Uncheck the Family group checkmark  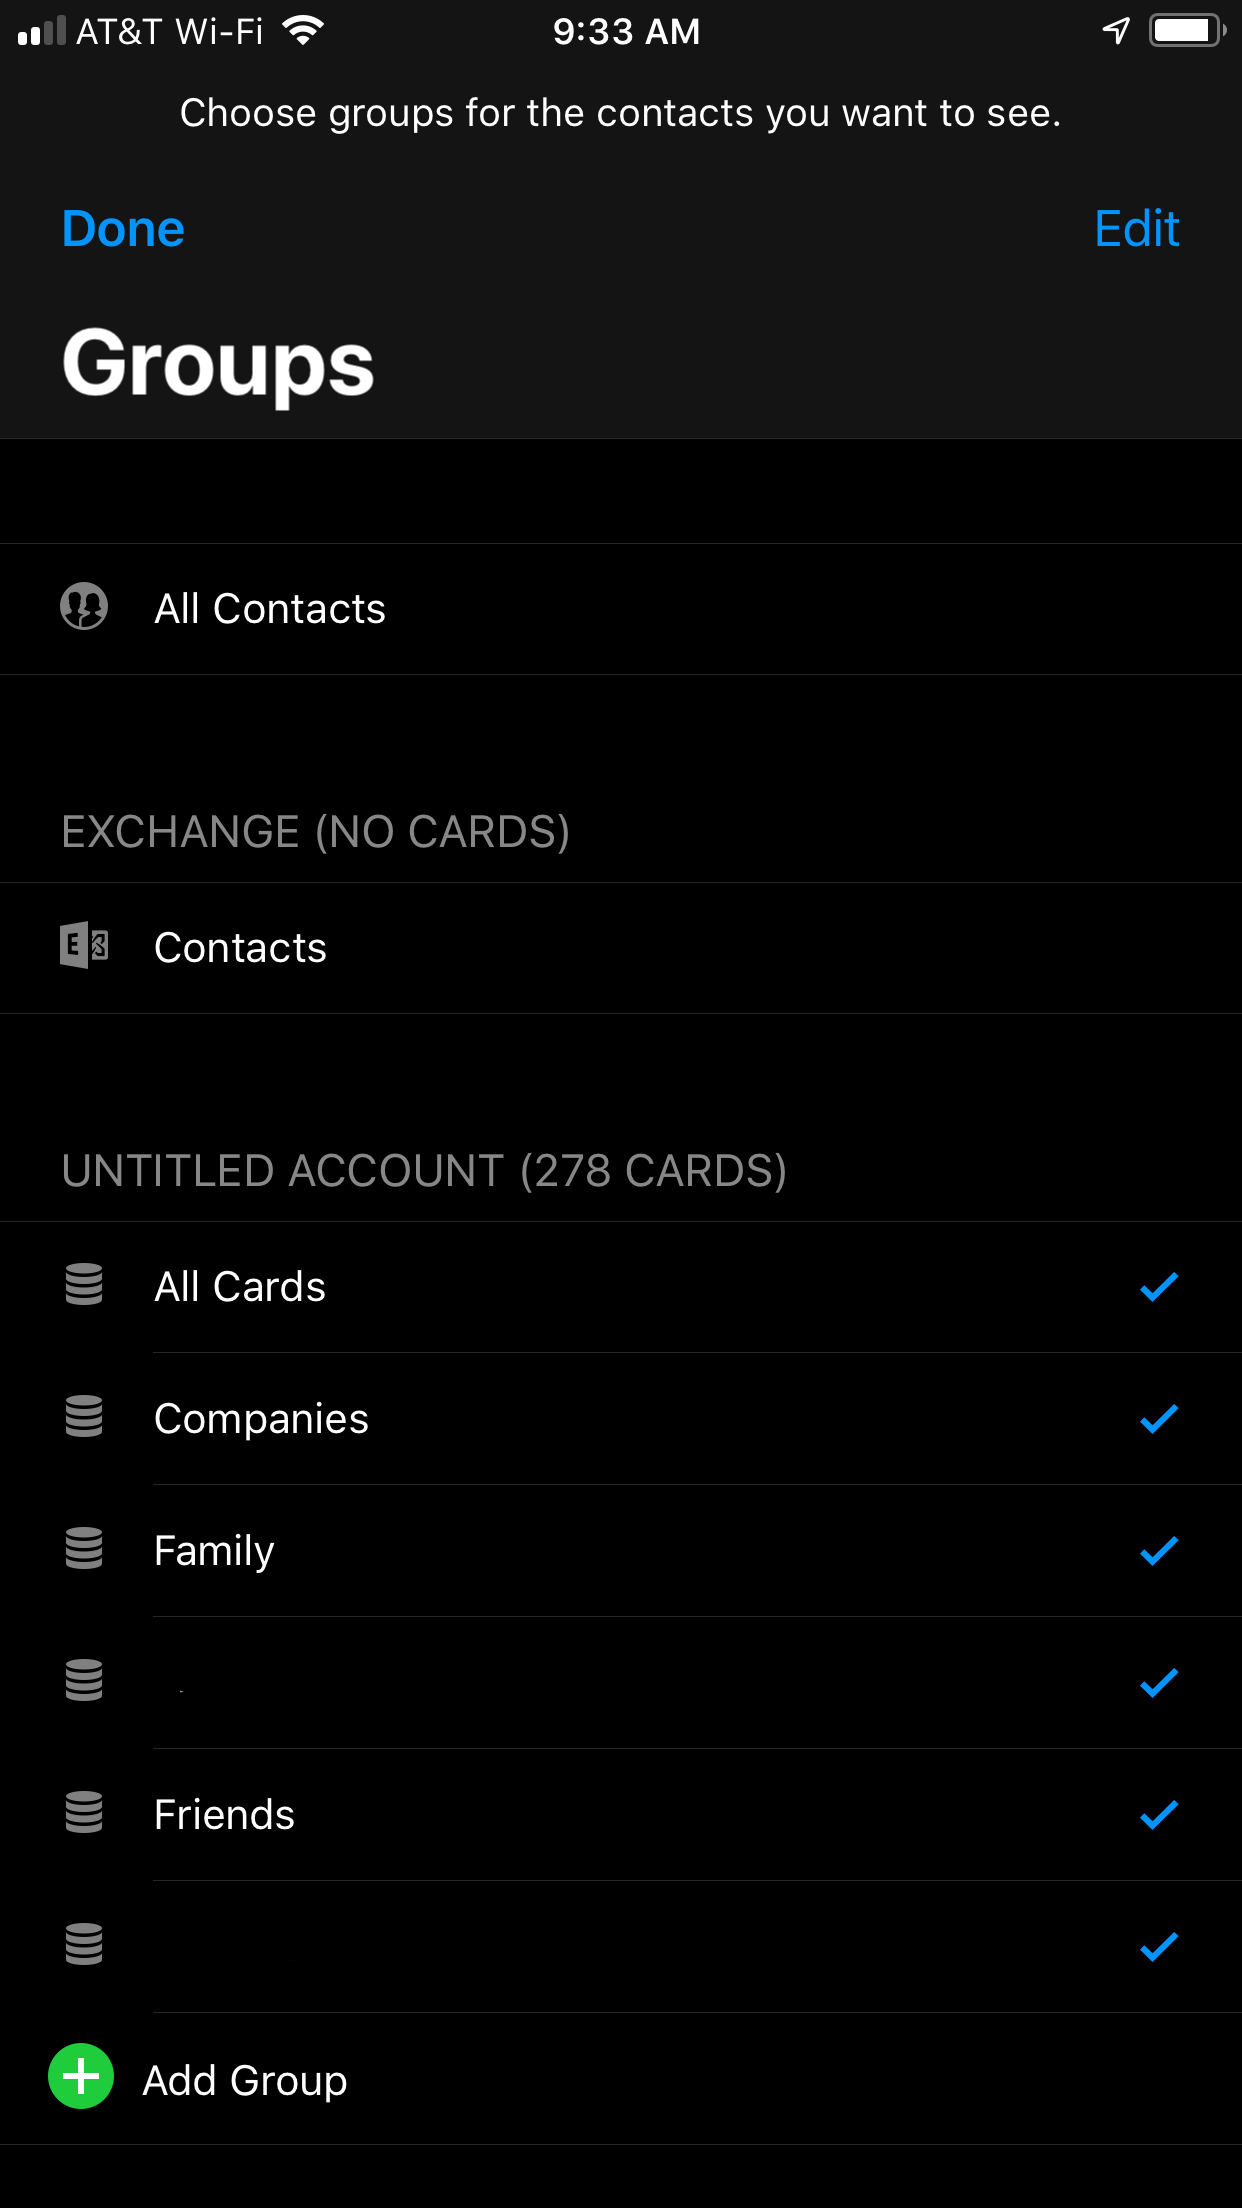click(1159, 1550)
